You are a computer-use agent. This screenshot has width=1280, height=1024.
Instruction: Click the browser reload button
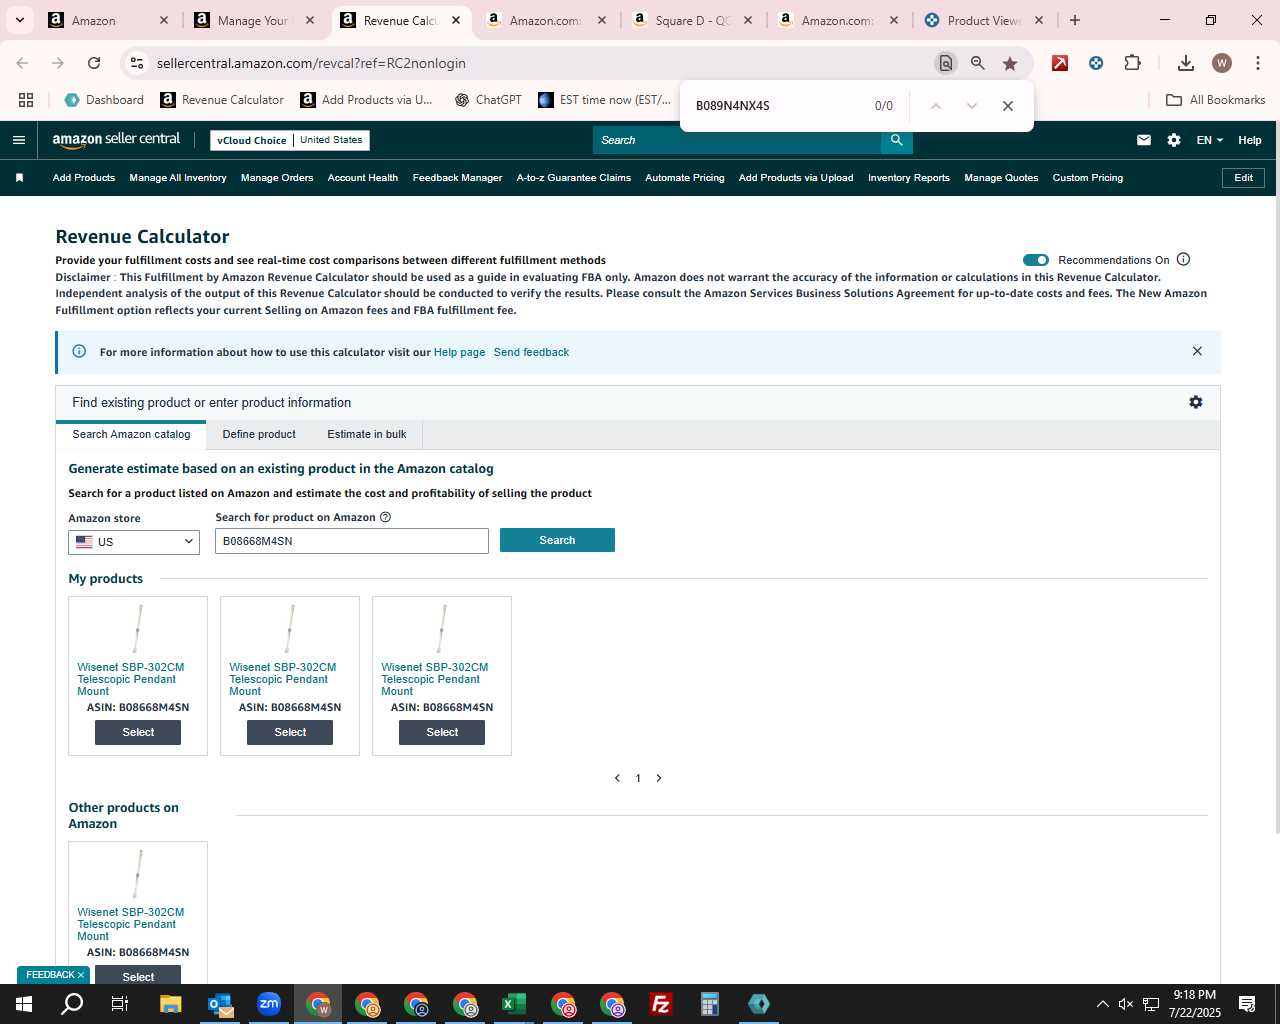pyautogui.click(x=94, y=63)
